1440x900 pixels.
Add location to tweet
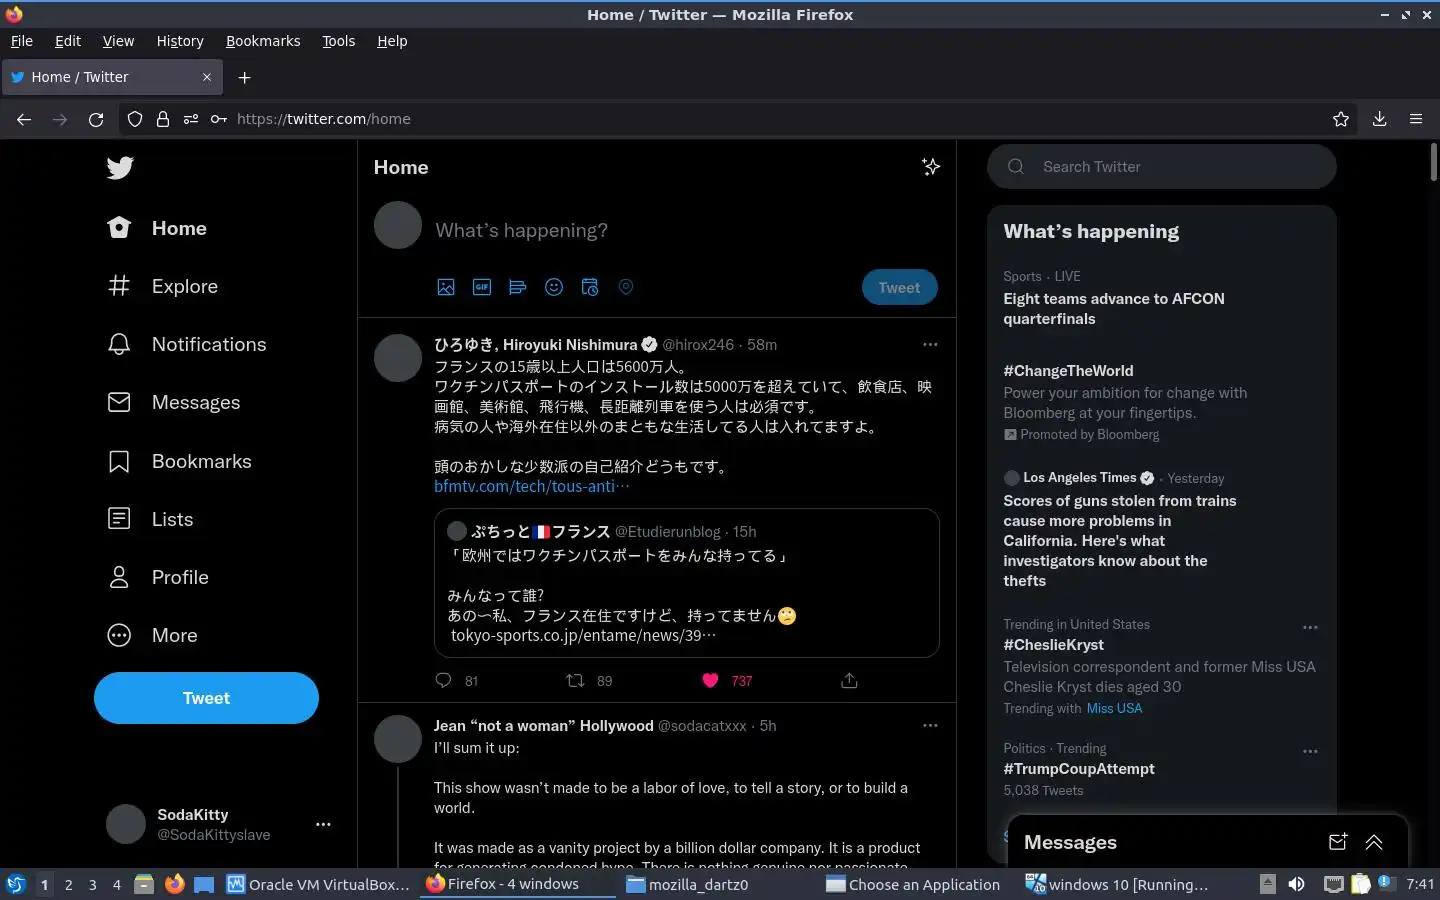[x=626, y=287]
